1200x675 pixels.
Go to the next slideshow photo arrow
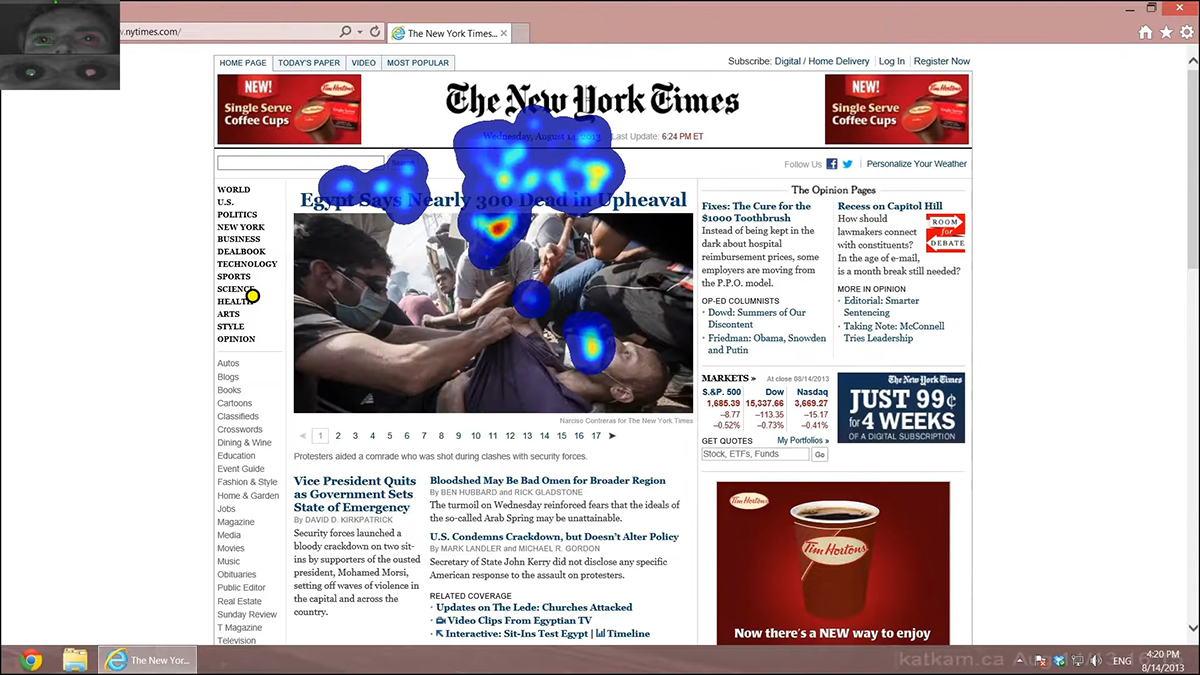click(x=612, y=436)
